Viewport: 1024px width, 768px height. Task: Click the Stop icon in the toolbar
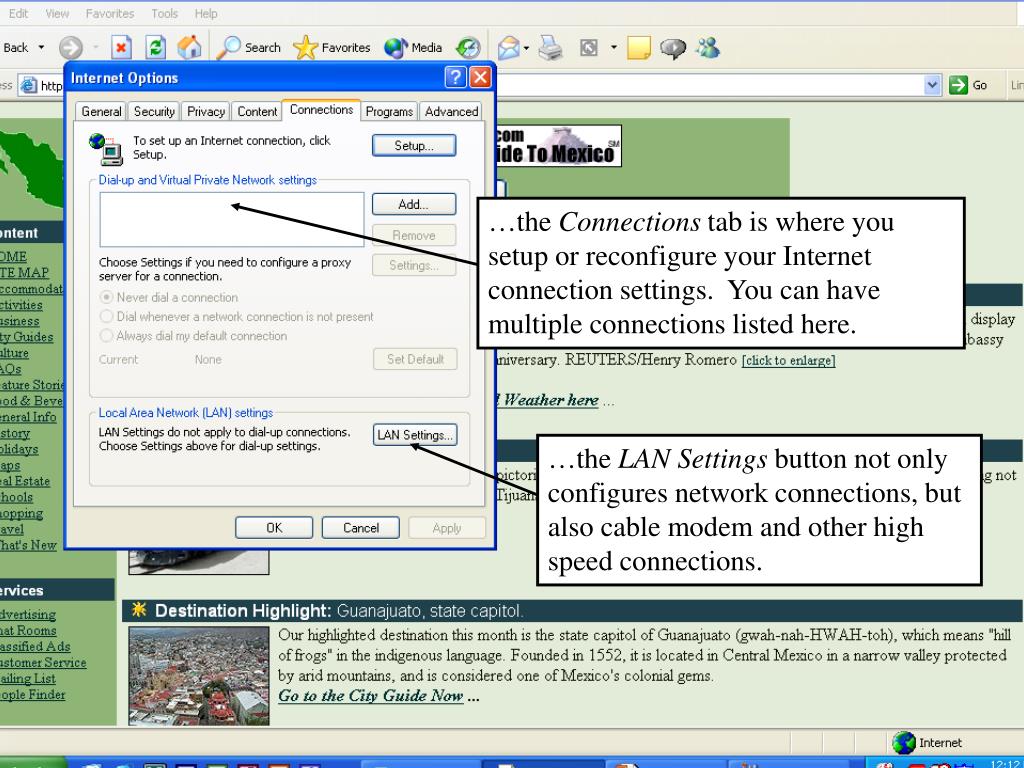coord(121,48)
